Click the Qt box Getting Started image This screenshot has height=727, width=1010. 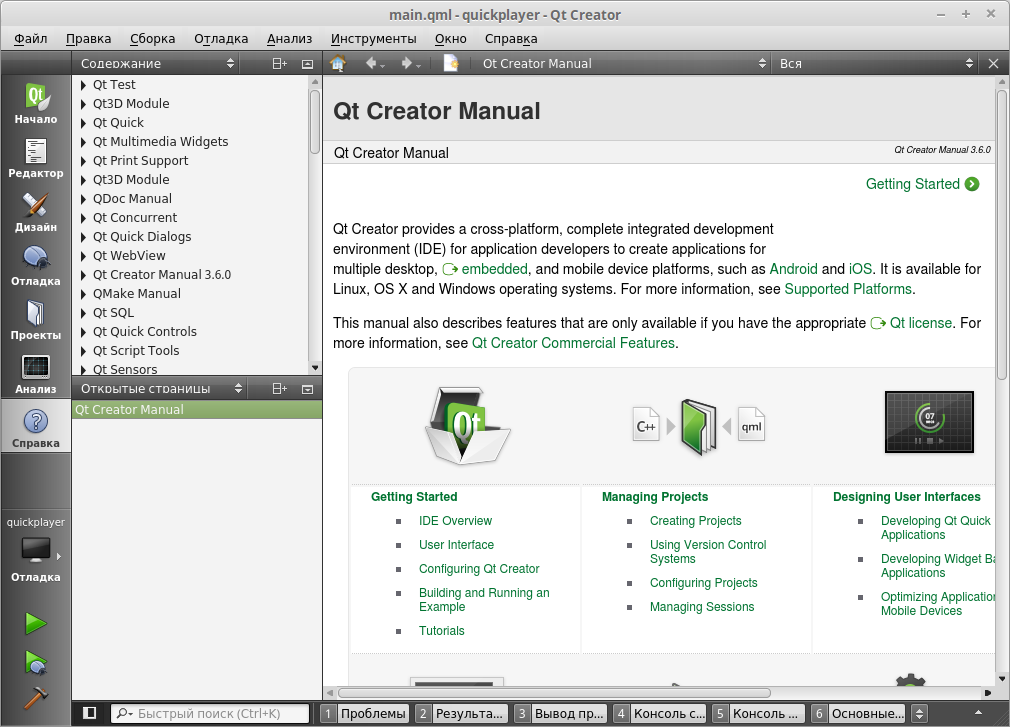click(466, 426)
